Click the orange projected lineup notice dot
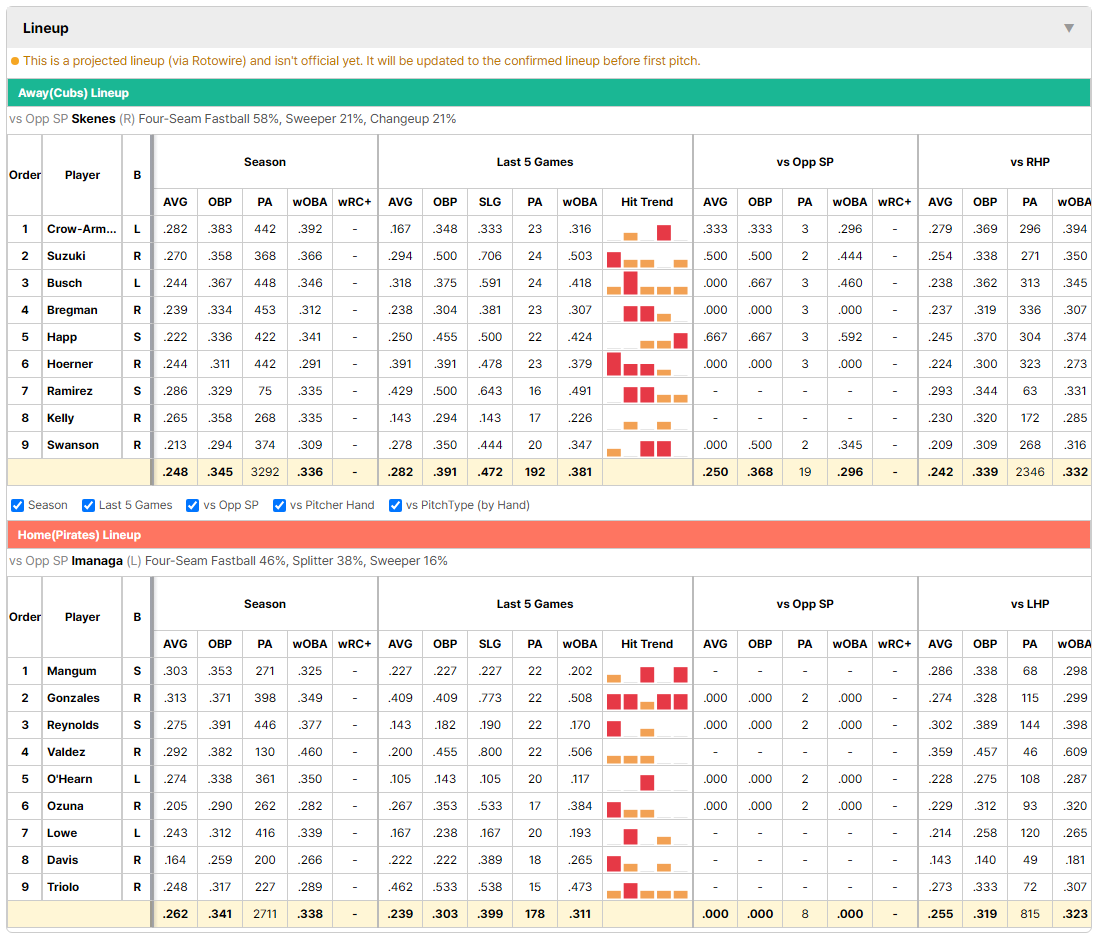Image resolution: width=1098 pixels, height=939 pixels. pos(15,61)
